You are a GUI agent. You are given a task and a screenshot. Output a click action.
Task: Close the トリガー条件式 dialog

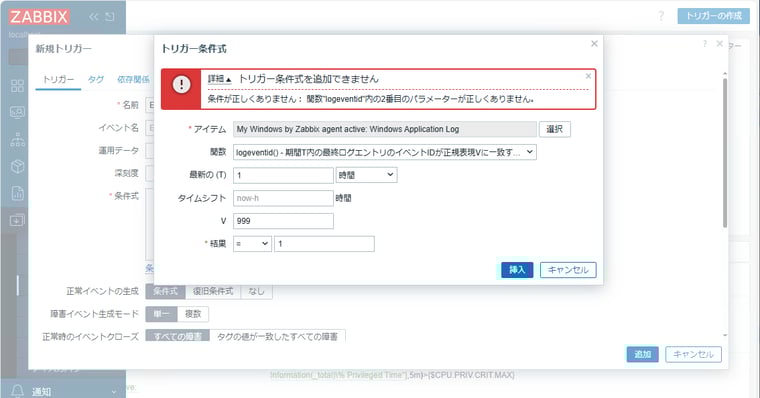pos(594,44)
